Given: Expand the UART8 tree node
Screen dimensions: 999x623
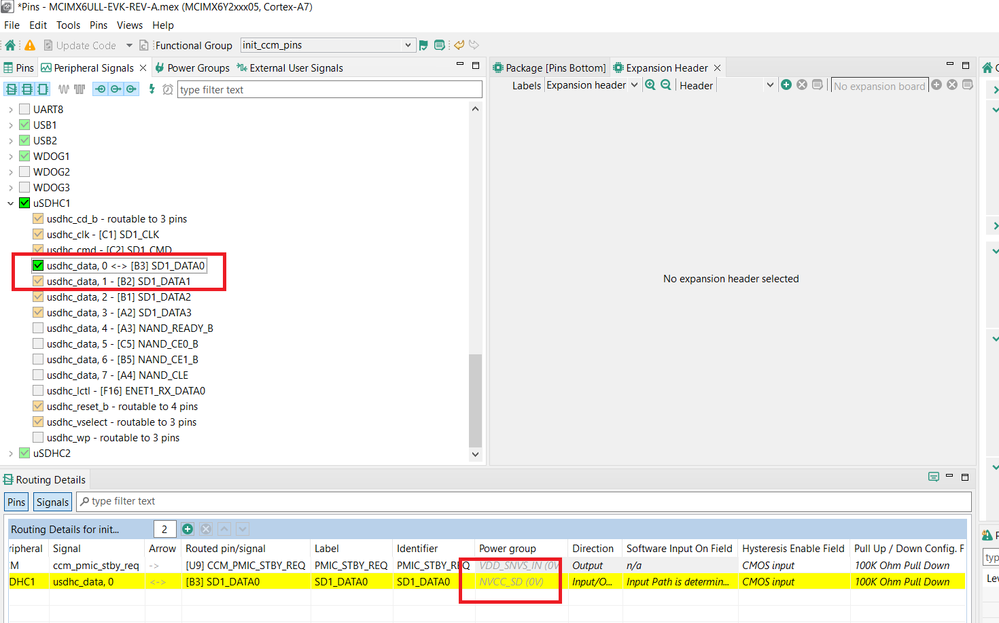Looking at the screenshot, I should pyautogui.click(x=10, y=110).
